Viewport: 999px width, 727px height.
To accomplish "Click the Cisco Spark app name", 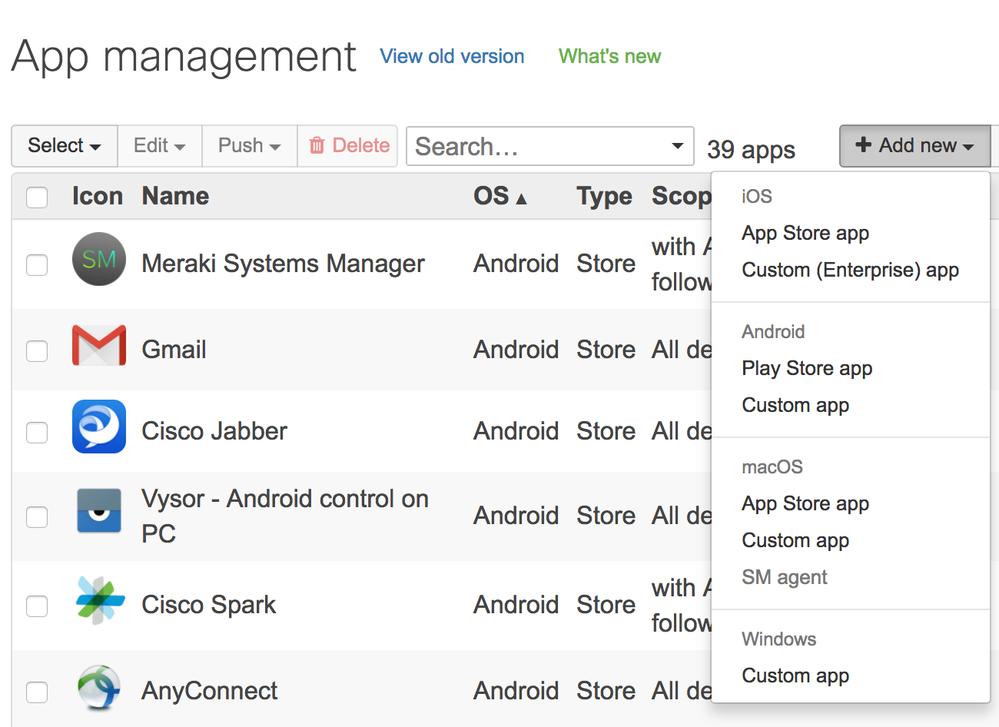I will [x=208, y=605].
